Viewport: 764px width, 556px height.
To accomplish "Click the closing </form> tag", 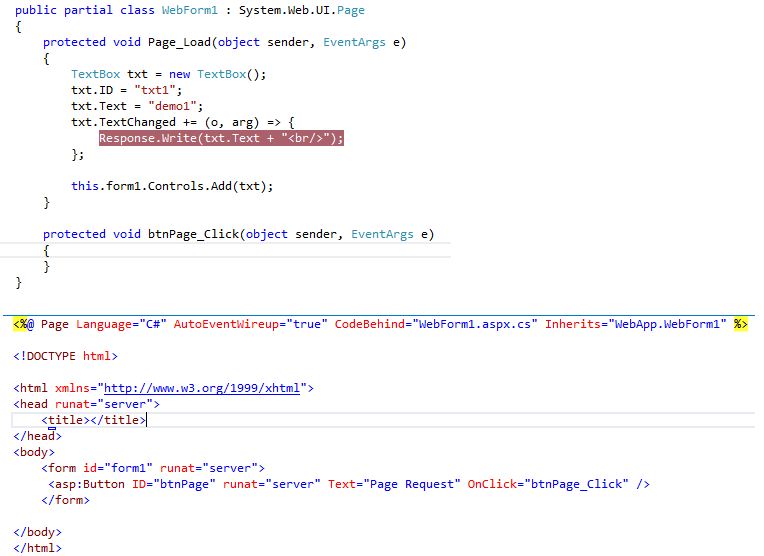I will [x=65, y=500].
